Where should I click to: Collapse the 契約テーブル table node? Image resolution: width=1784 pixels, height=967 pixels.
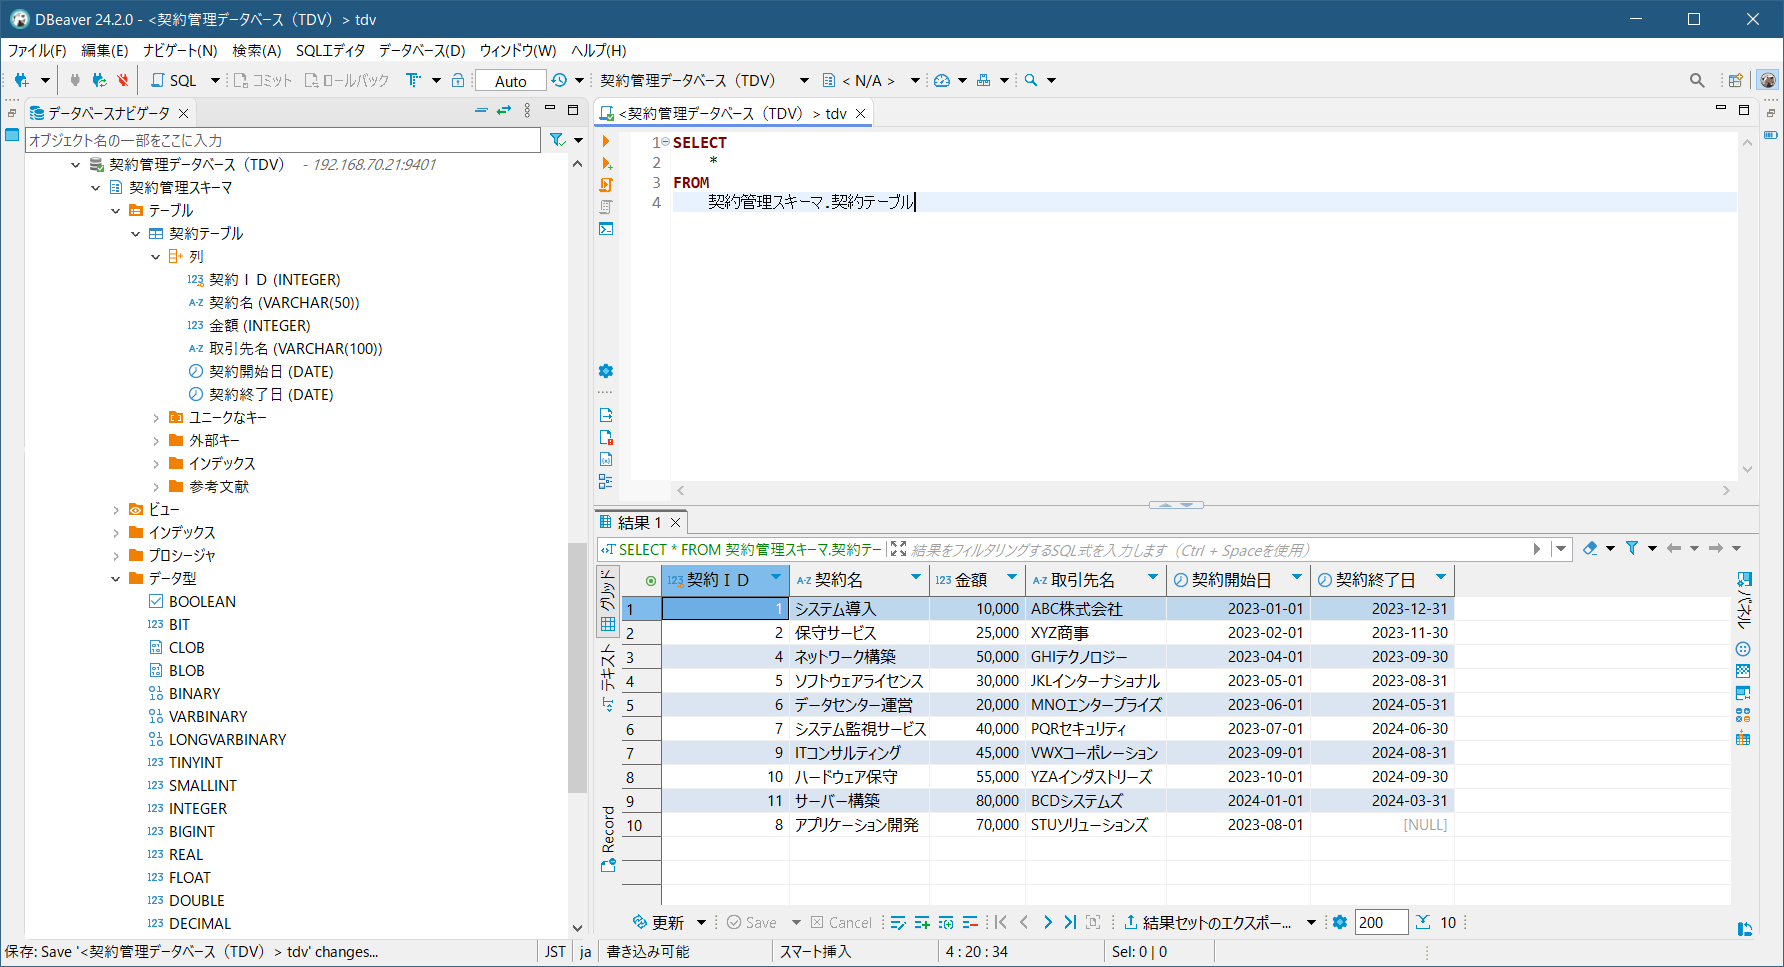tap(136, 234)
